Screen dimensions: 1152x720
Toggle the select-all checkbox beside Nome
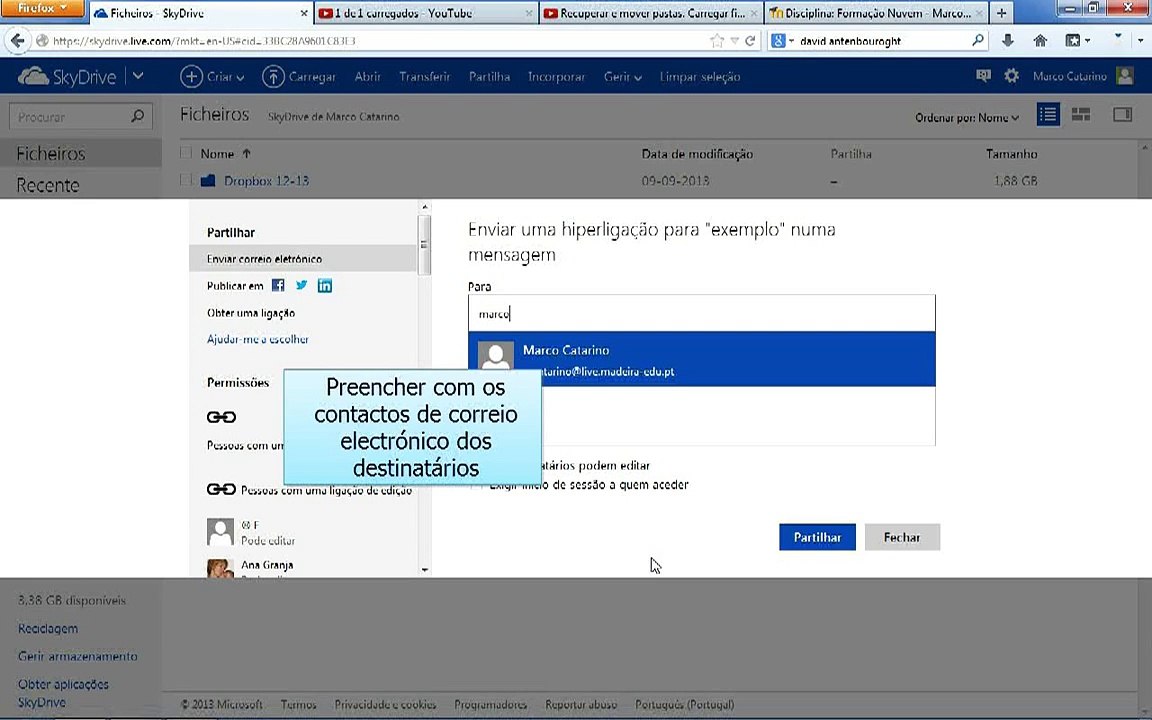[x=186, y=153]
